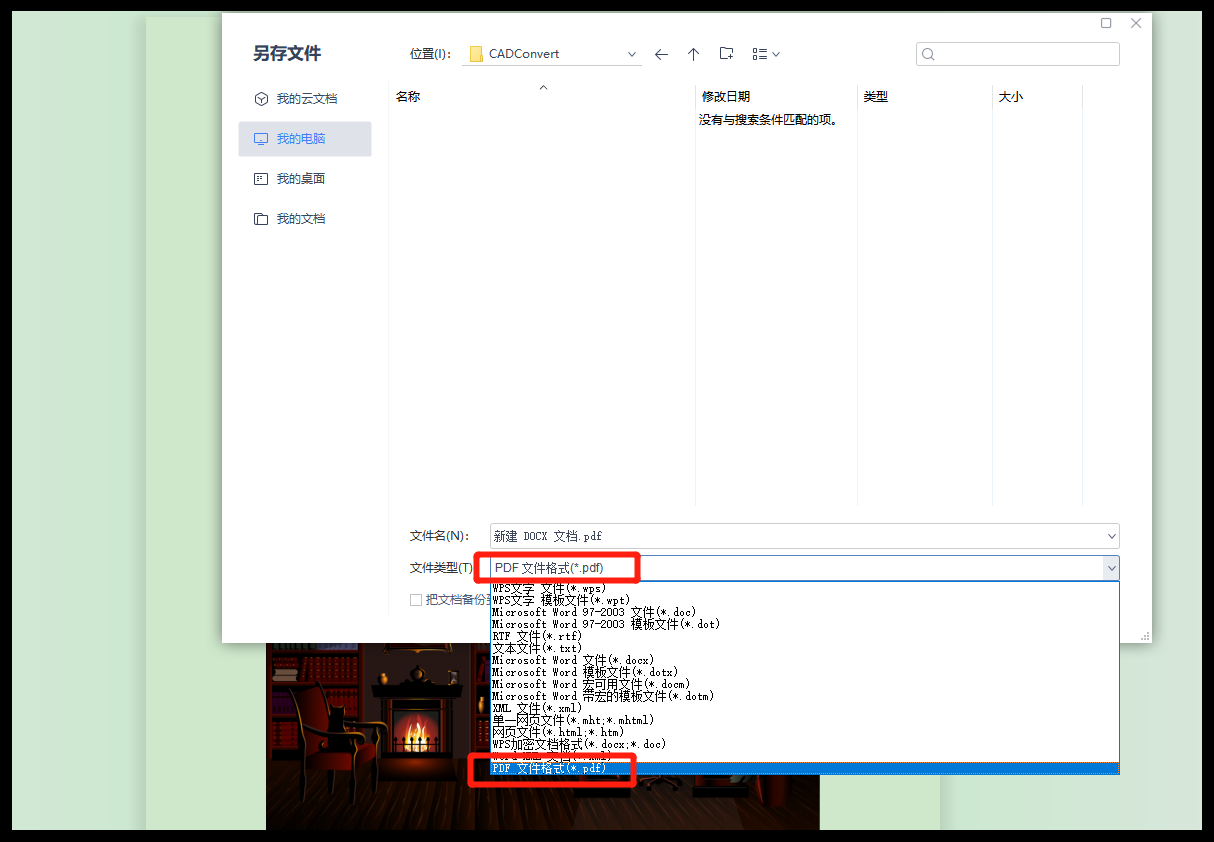
Task: Open 我的文档 folder in sidebar
Action: point(305,219)
